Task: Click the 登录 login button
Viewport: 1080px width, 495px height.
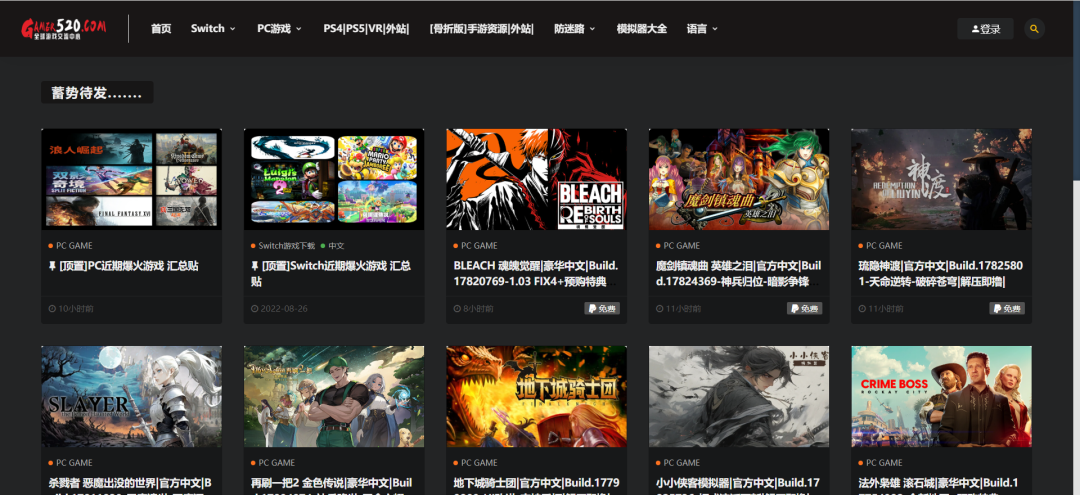Action: 985,29
